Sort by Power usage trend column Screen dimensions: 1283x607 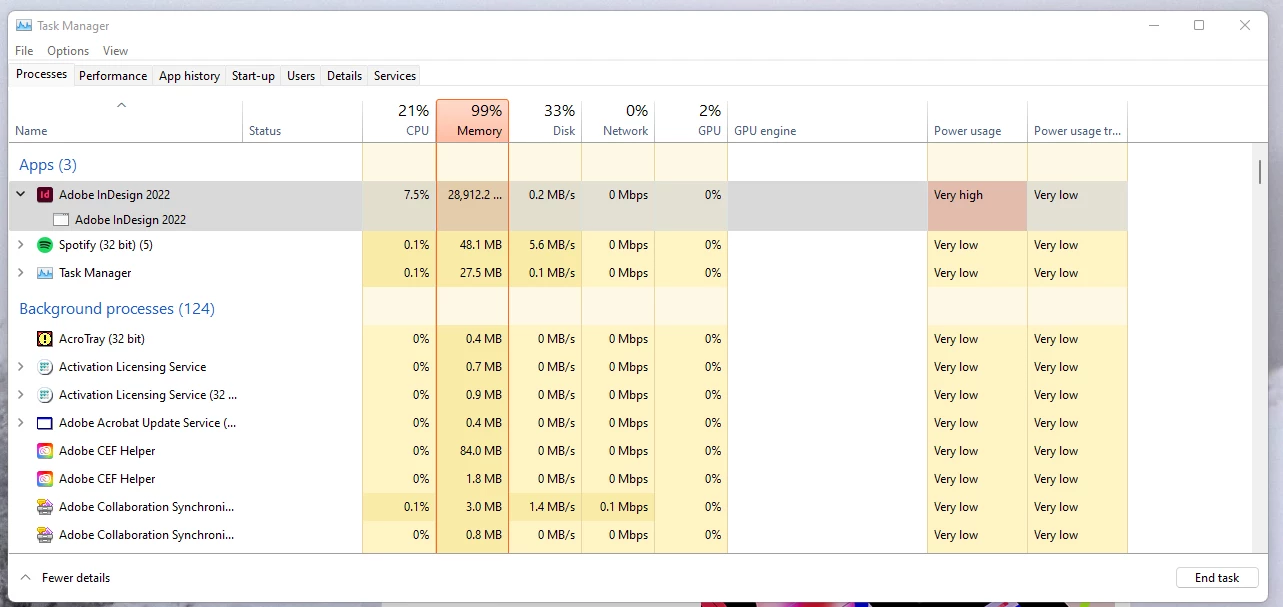point(1077,121)
